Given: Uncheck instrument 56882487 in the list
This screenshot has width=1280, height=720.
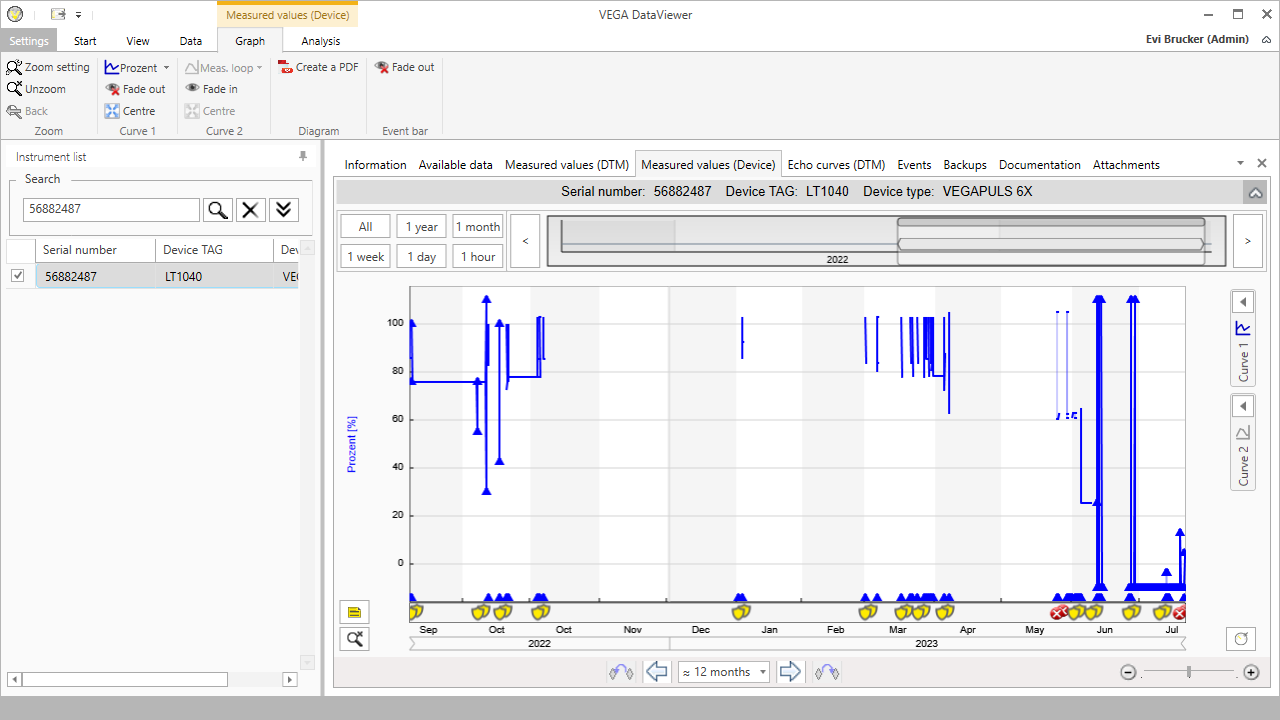Looking at the screenshot, I should [17, 275].
